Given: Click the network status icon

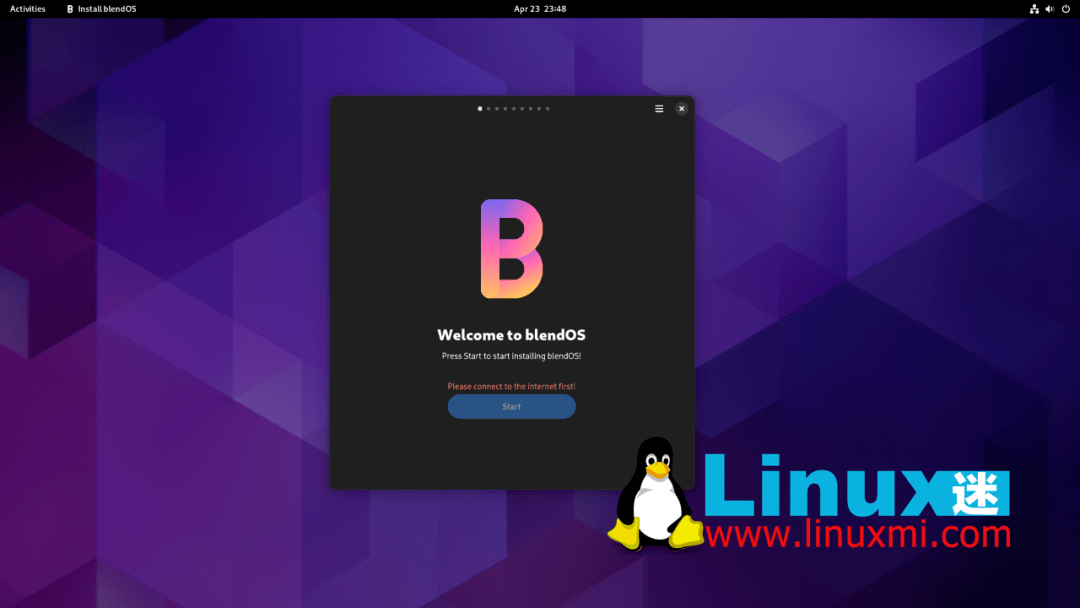Looking at the screenshot, I should tap(1033, 9).
